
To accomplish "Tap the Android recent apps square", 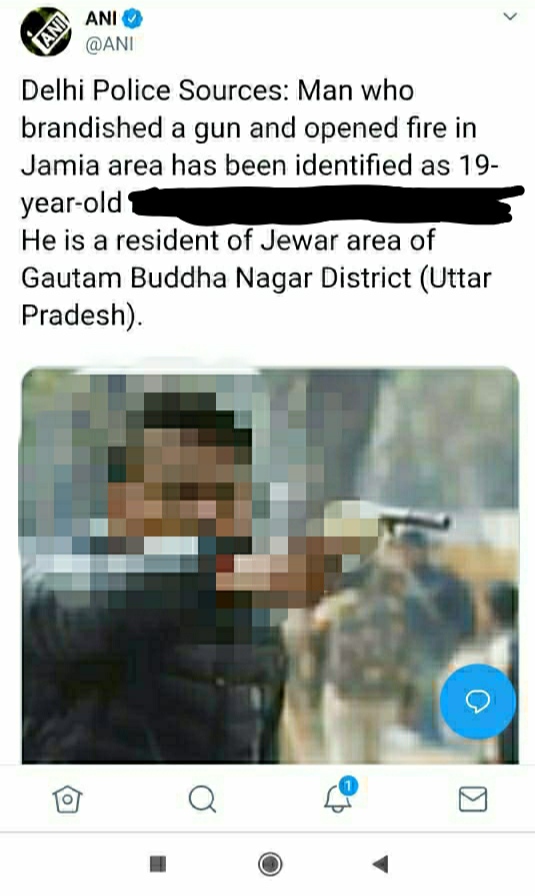I will coord(158,863).
